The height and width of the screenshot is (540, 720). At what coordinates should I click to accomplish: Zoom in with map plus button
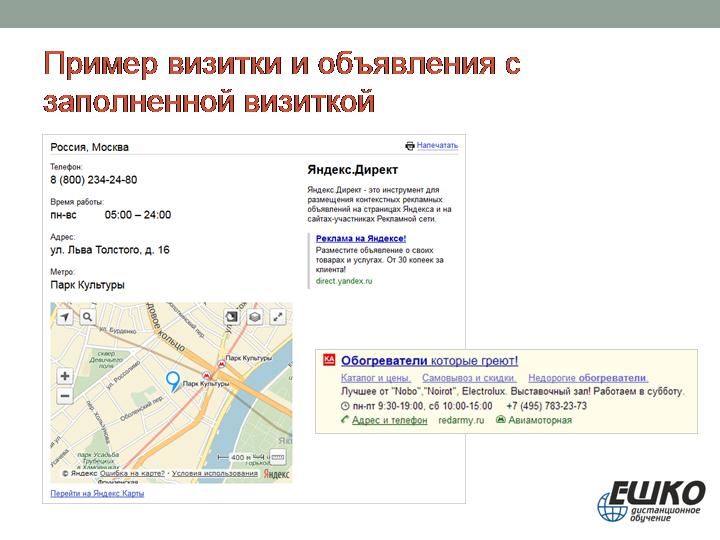click(x=65, y=376)
